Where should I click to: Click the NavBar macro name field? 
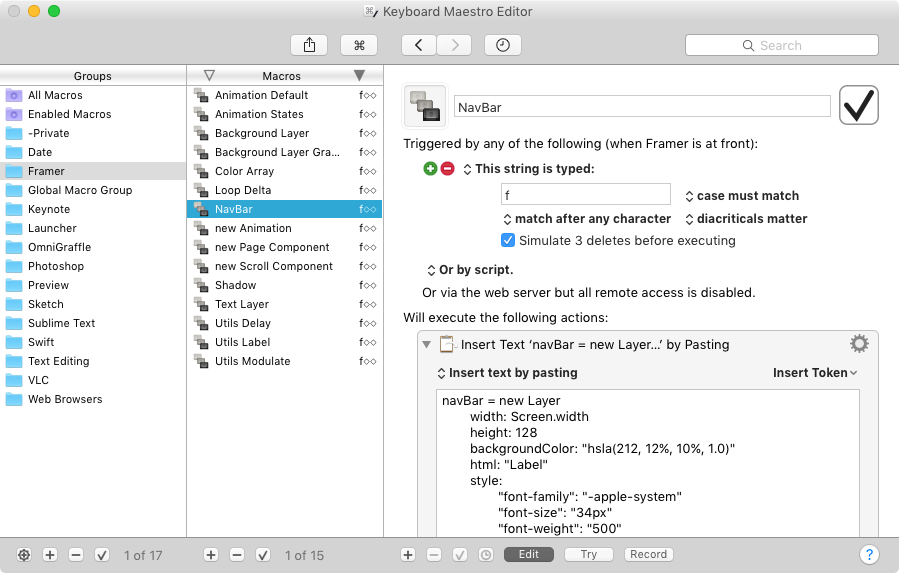point(642,107)
